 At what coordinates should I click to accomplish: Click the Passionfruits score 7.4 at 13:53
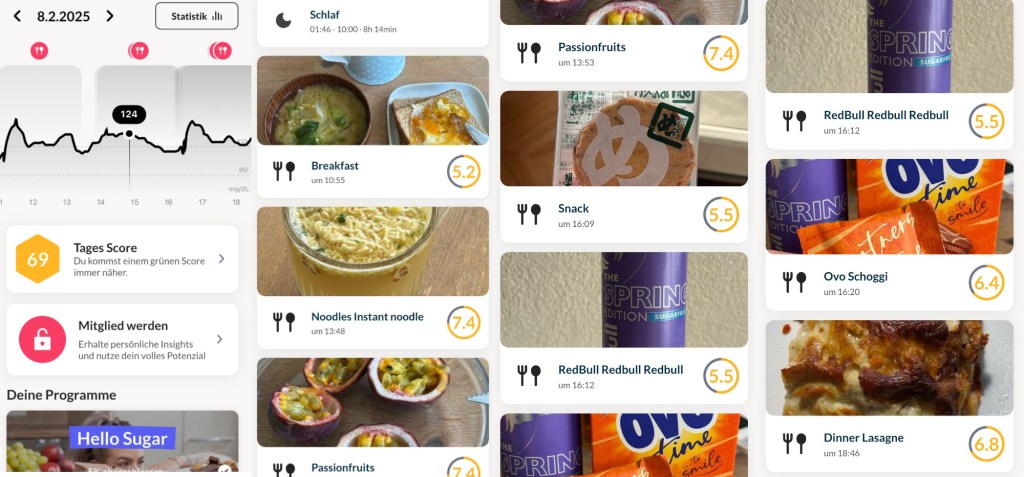click(x=721, y=53)
